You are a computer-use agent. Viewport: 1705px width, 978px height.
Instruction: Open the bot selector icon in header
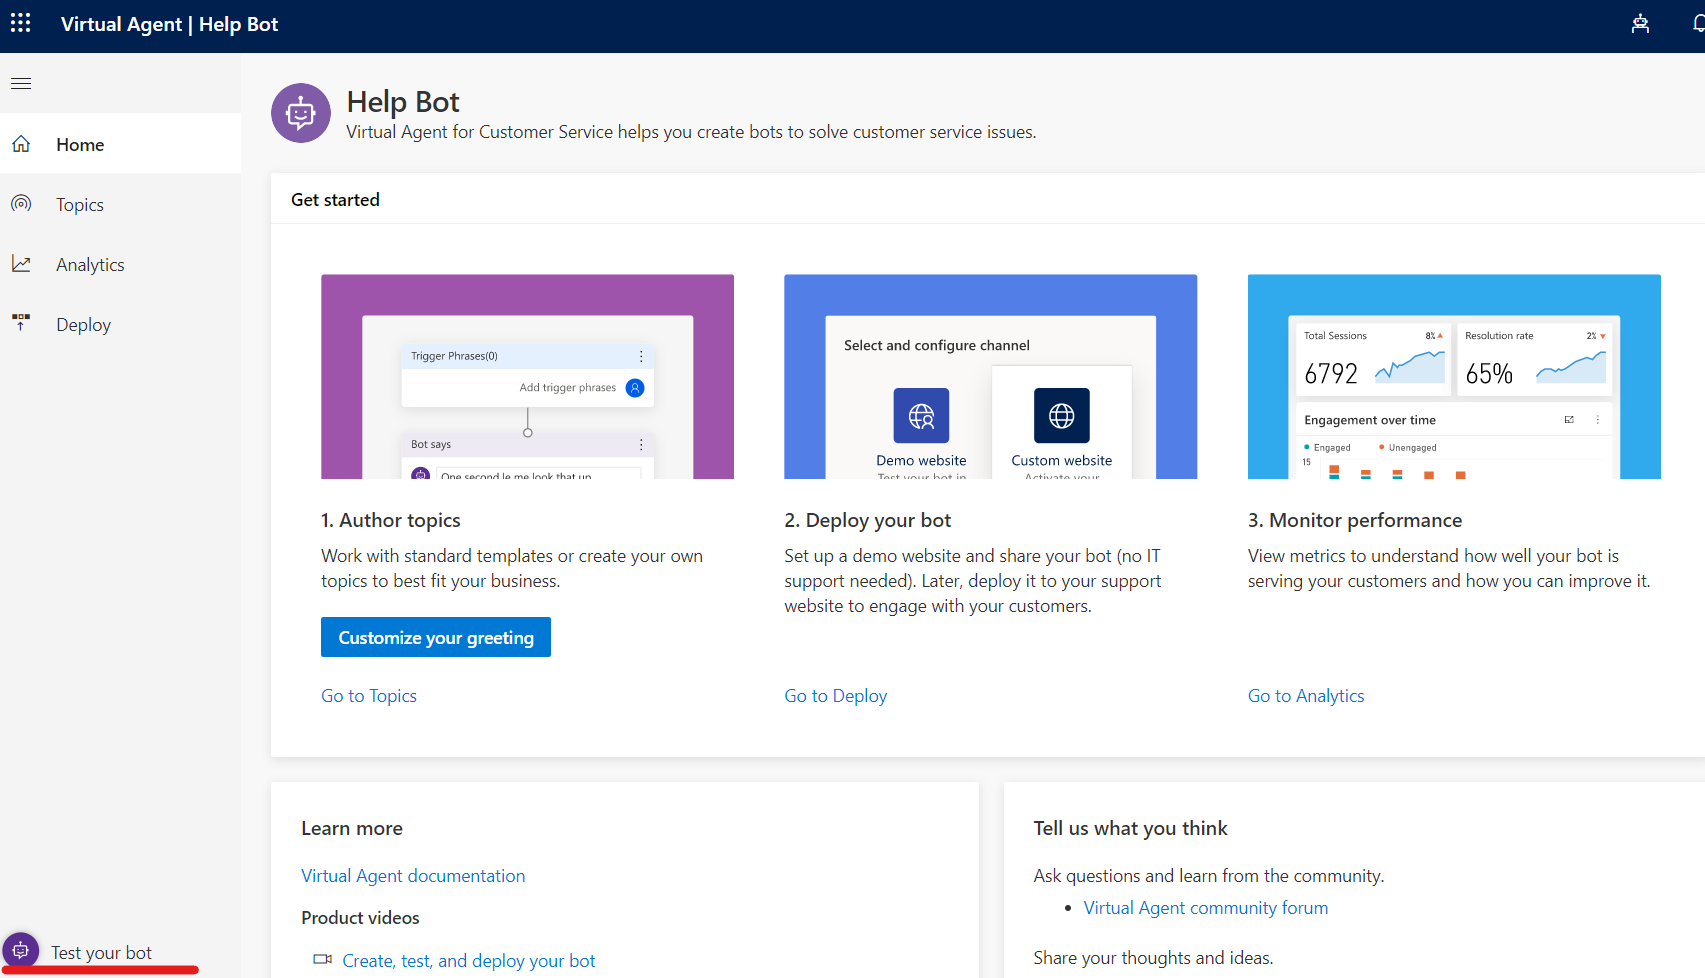[1640, 24]
